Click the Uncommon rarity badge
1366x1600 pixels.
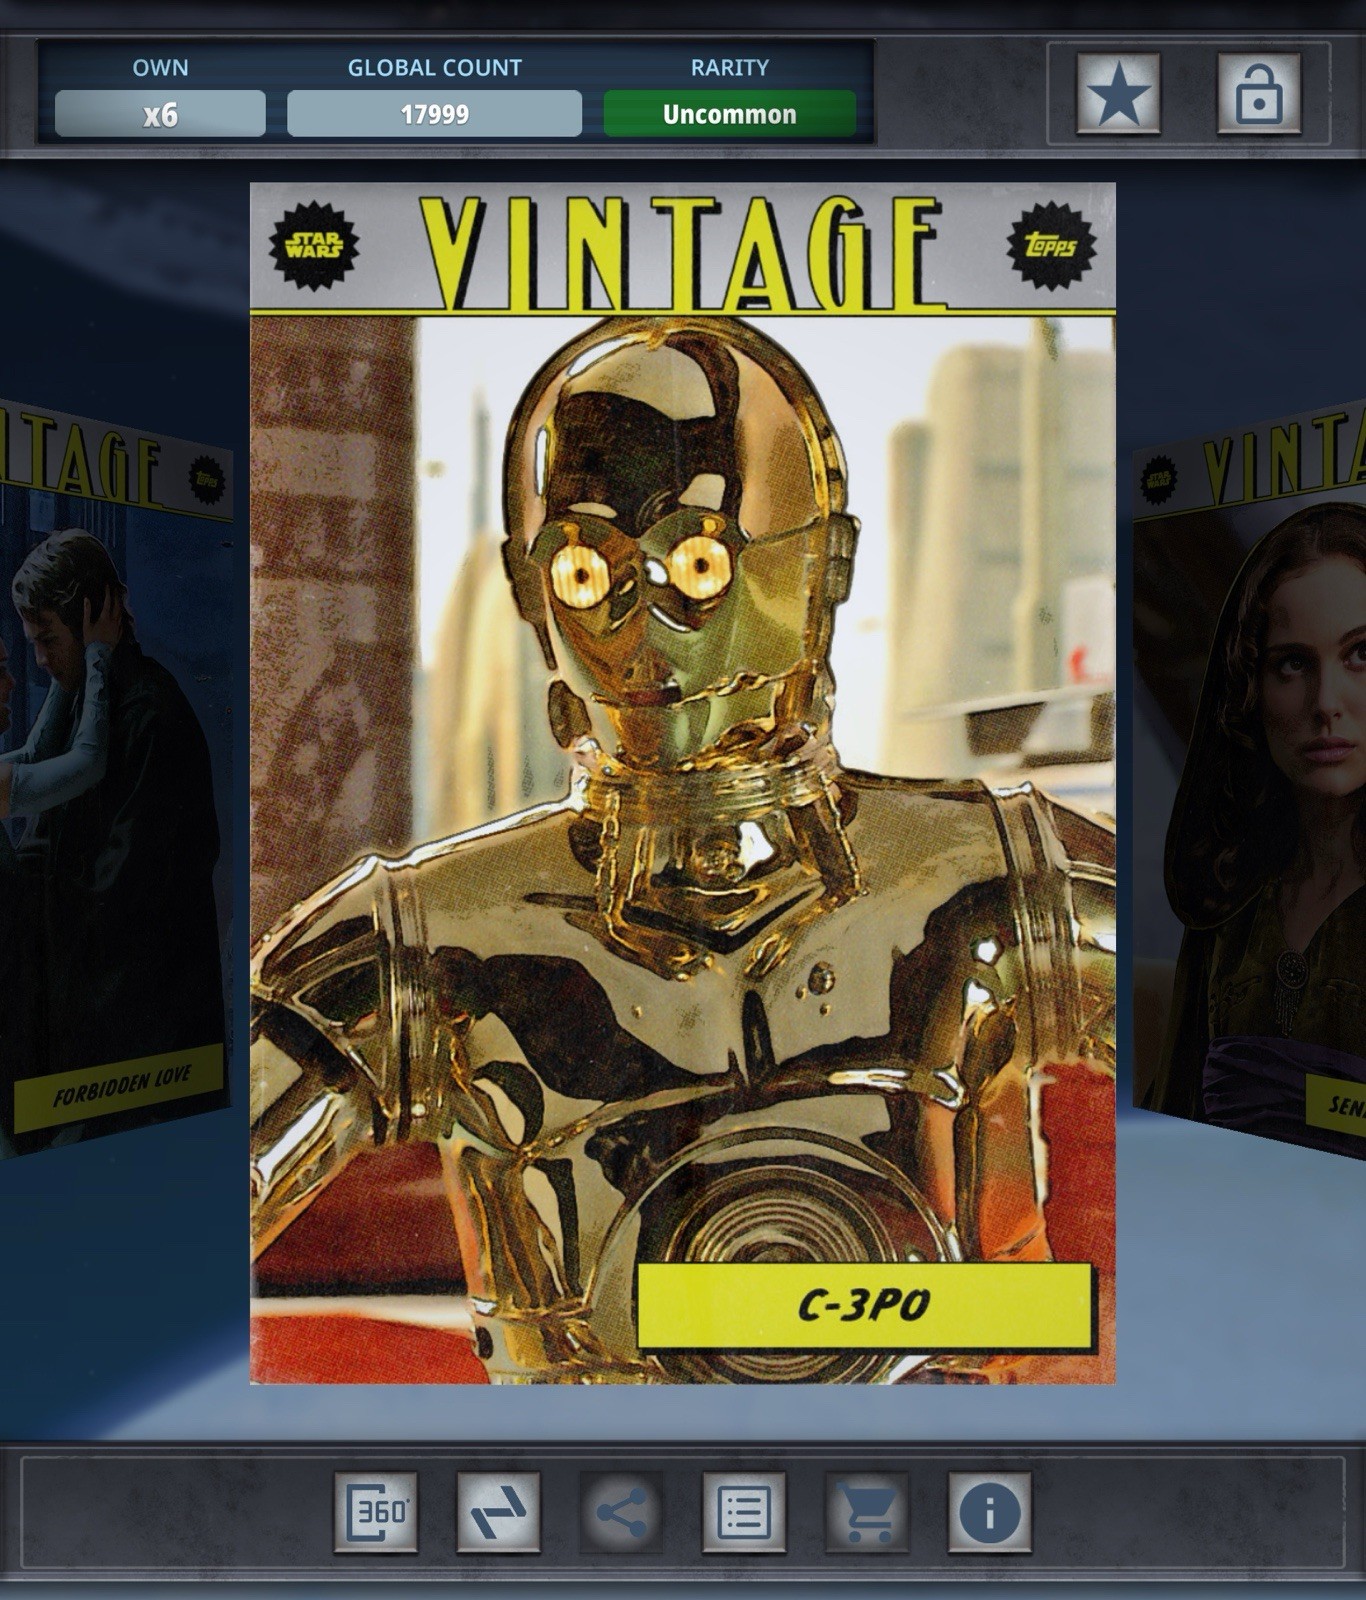coord(729,113)
